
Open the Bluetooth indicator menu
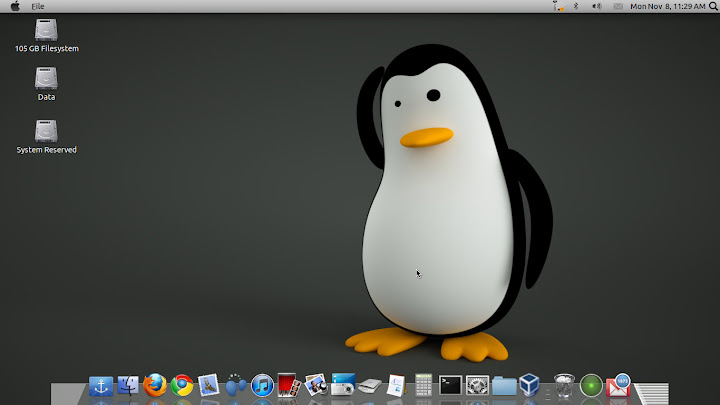[x=576, y=6]
